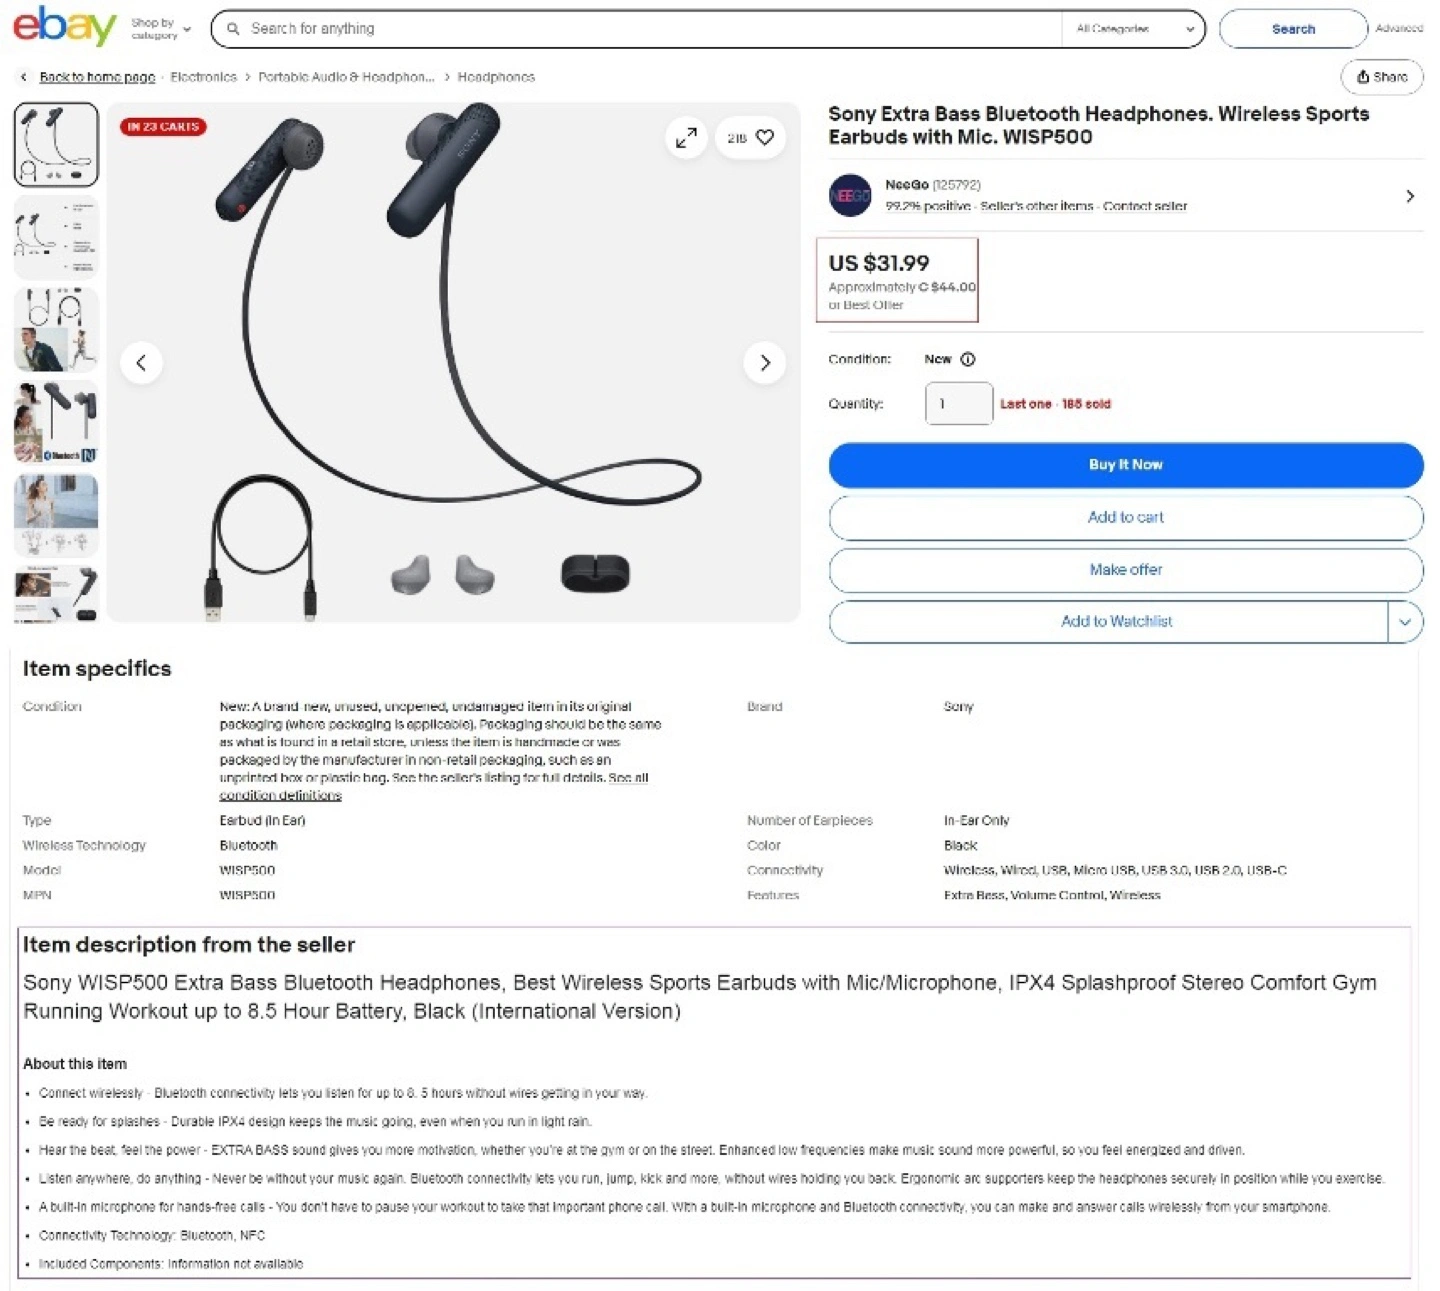The image size is (1440, 1291).
Task: Open the All Categories dropdown
Action: click(x=1134, y=29)
